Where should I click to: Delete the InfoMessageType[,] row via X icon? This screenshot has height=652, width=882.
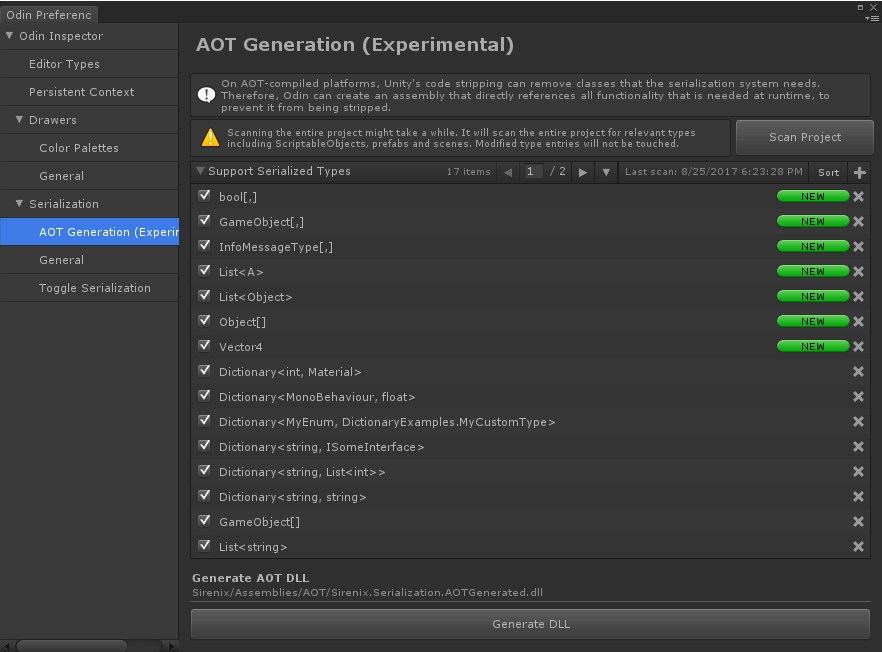(x=858, y=246)
